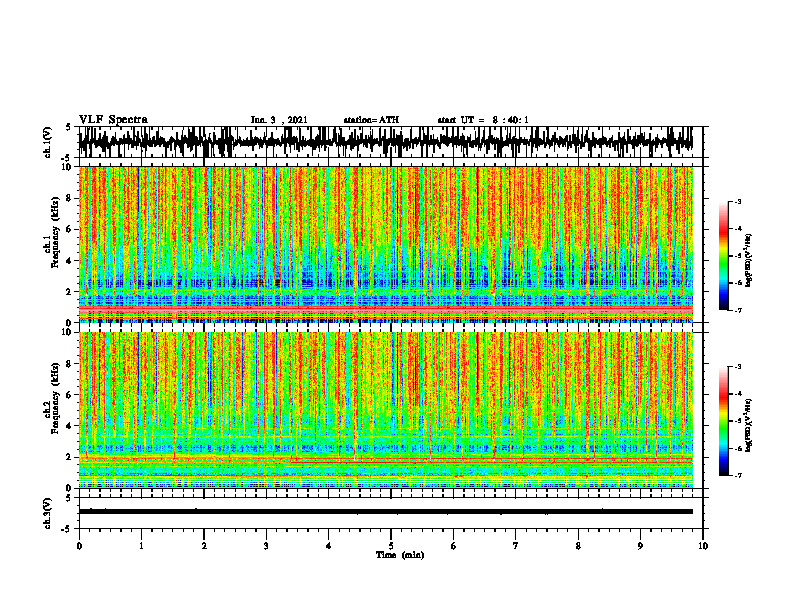
Task: Click the "ch.3(V)" axis label
Action: (x=48, y=513)
